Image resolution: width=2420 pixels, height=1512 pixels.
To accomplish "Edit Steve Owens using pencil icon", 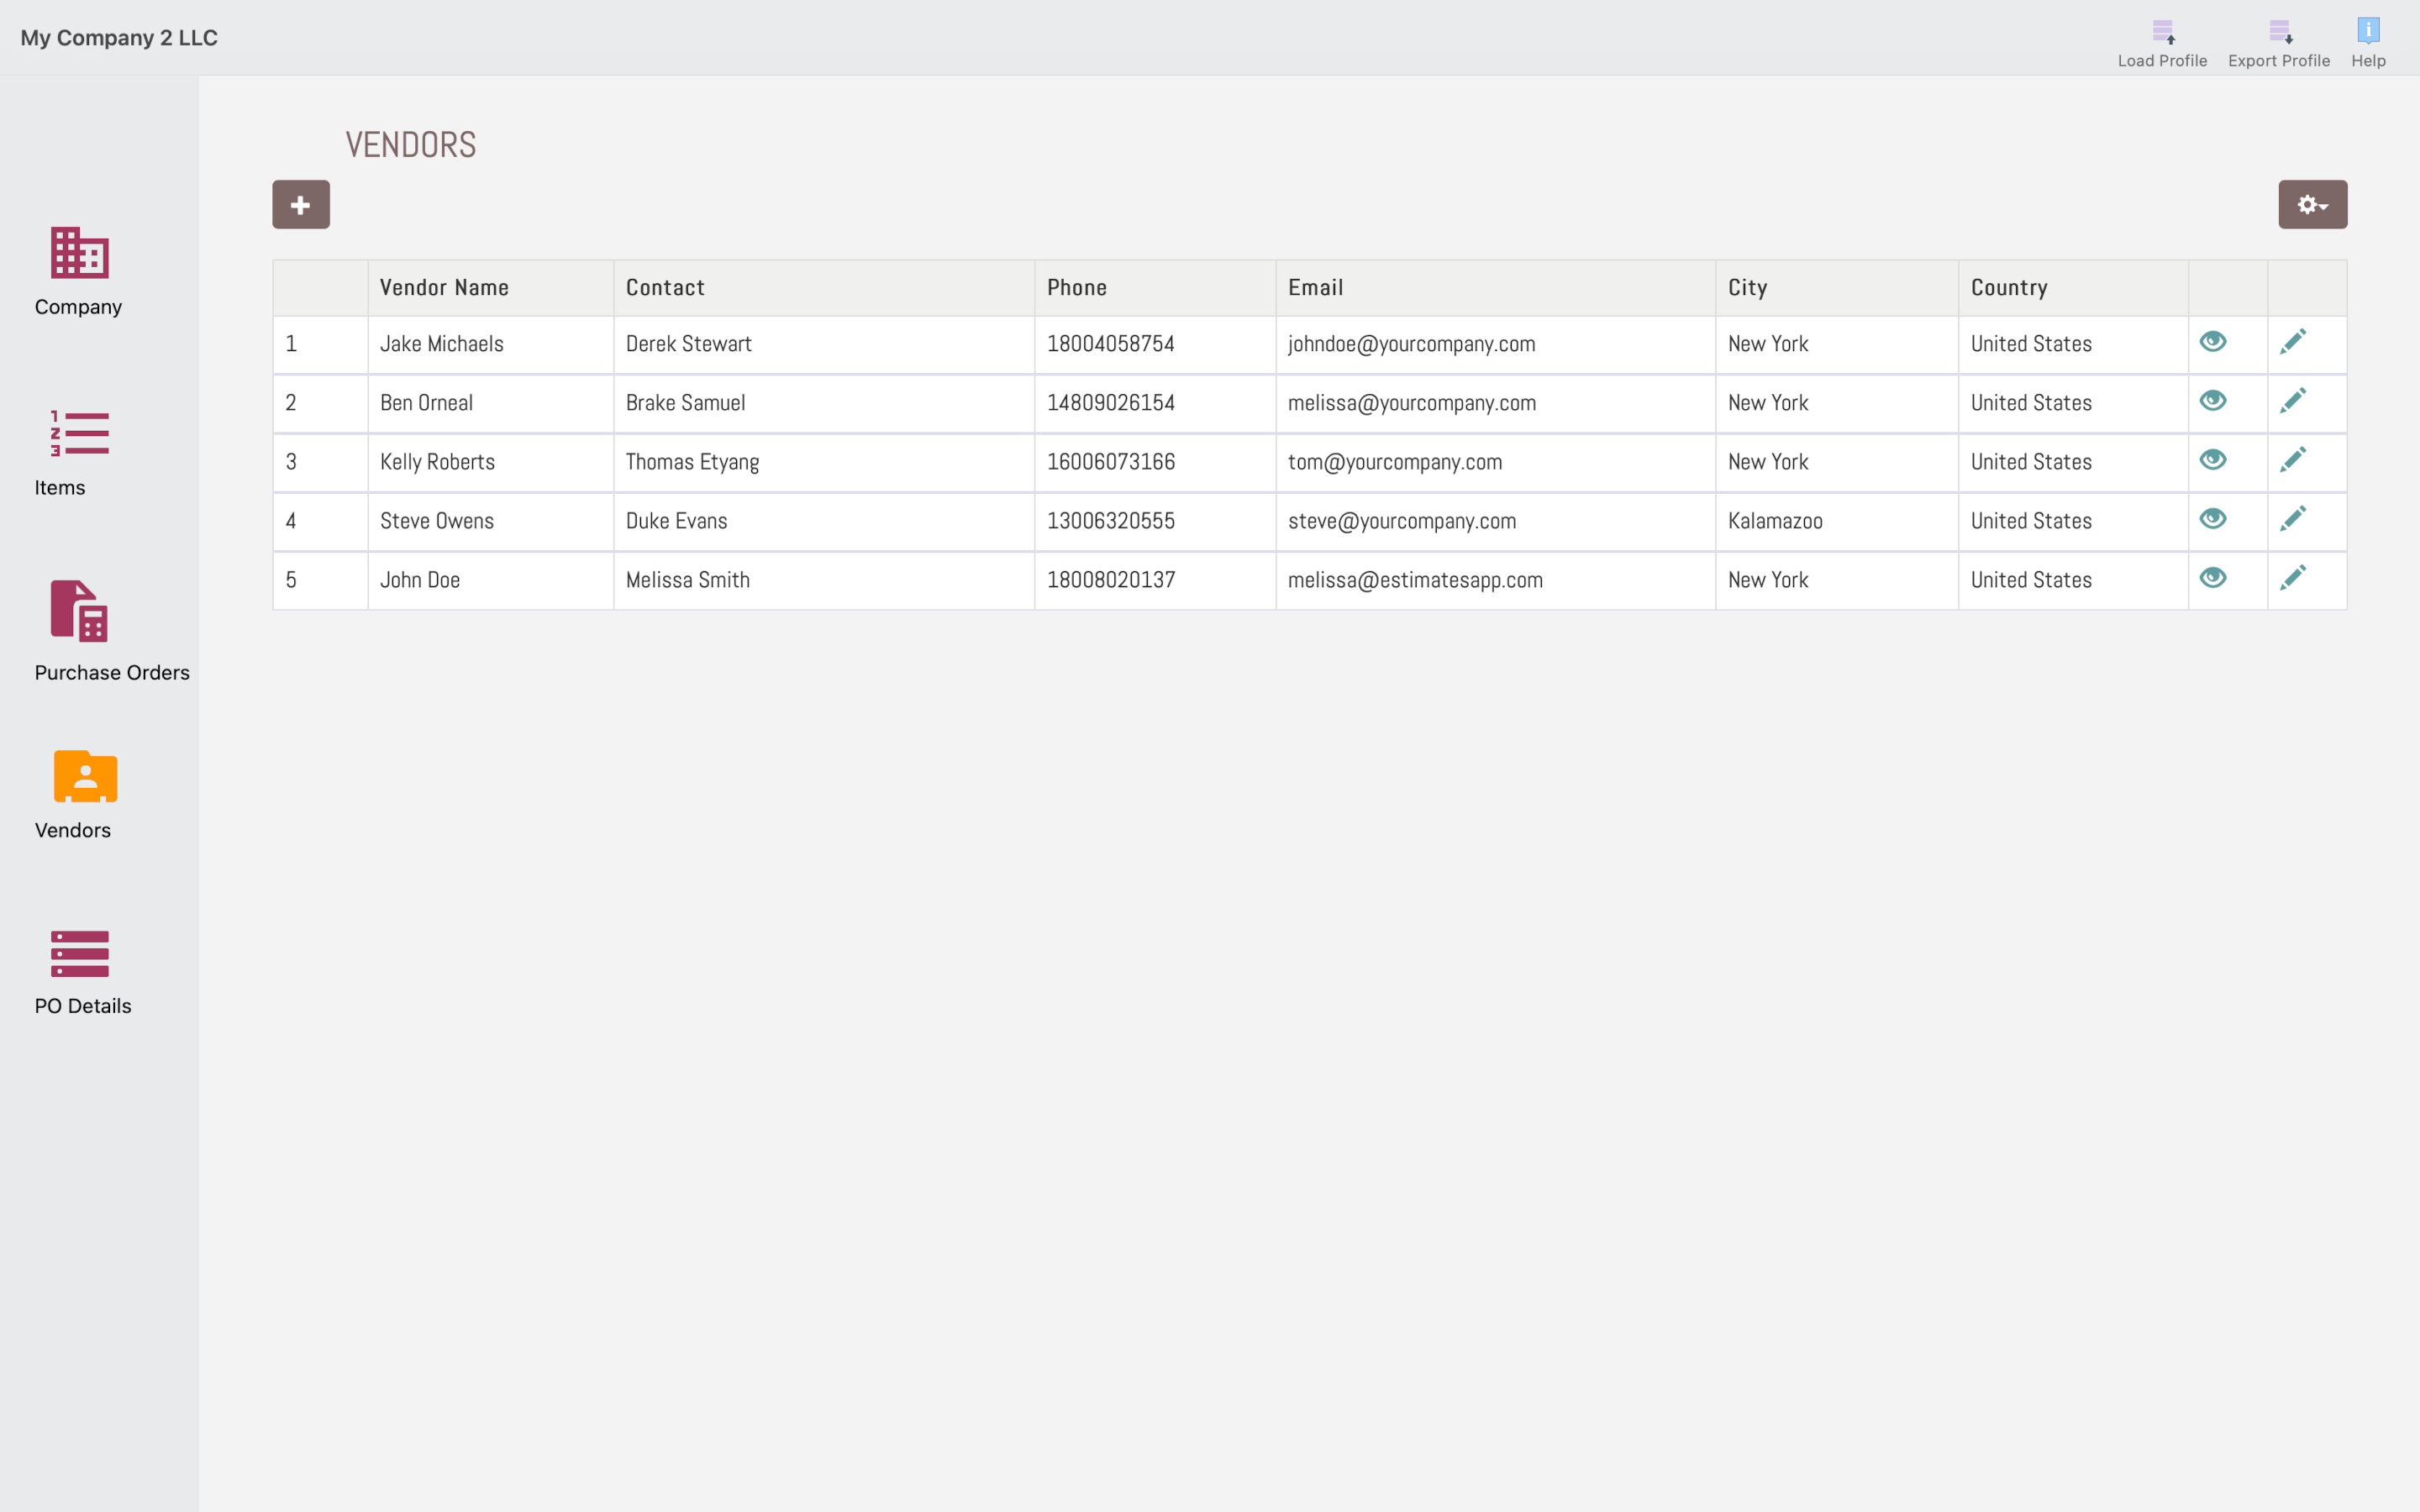I will [2293, 519].
